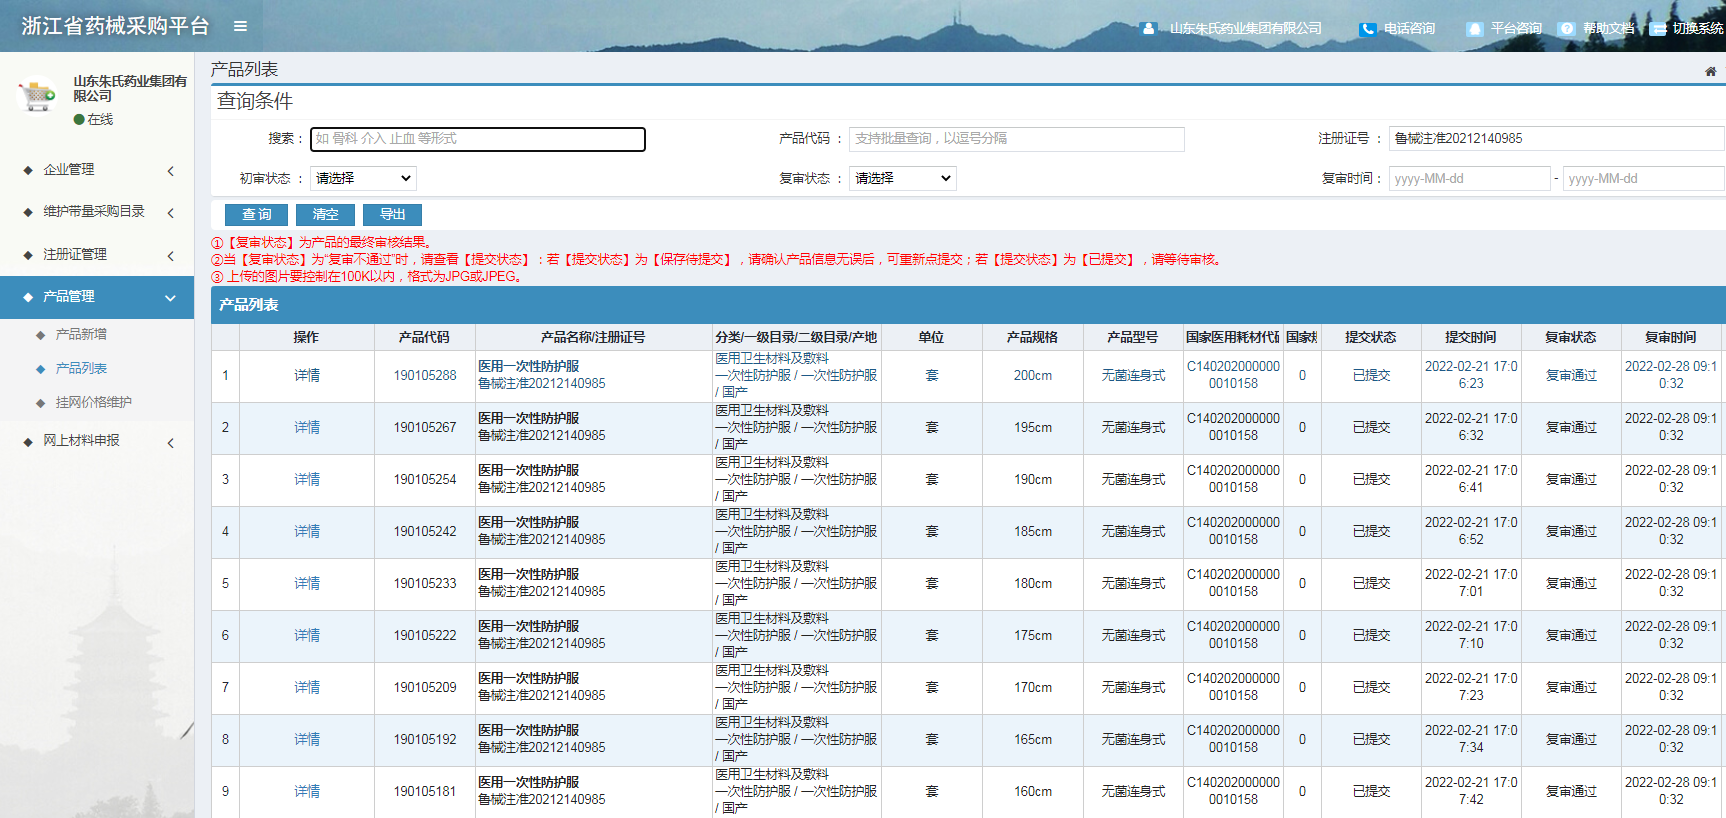Click the 电话咨询 phone icon
The image size is (1726, 818).
click(1367, 29)
